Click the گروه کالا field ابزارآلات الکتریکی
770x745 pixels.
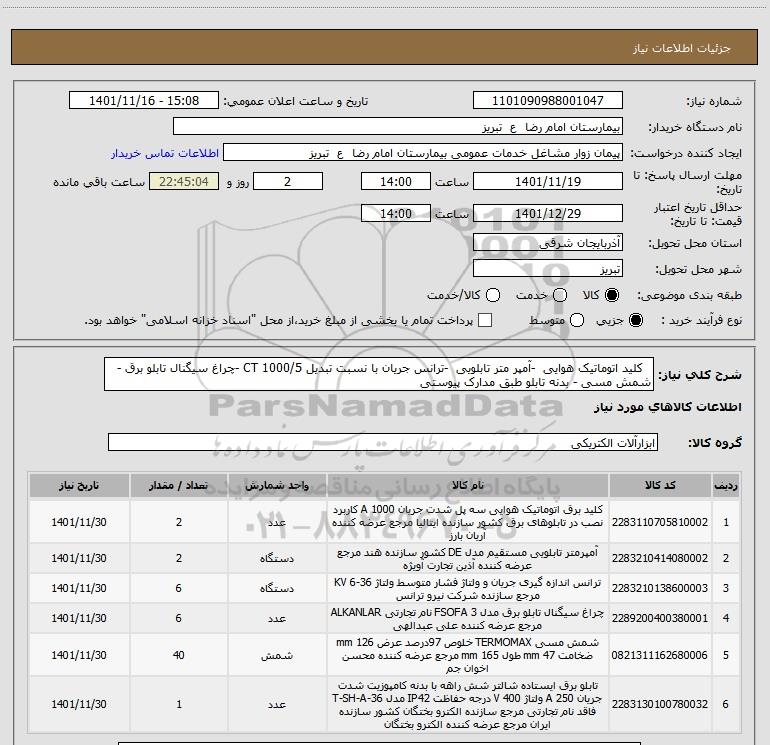pos(383,442)
